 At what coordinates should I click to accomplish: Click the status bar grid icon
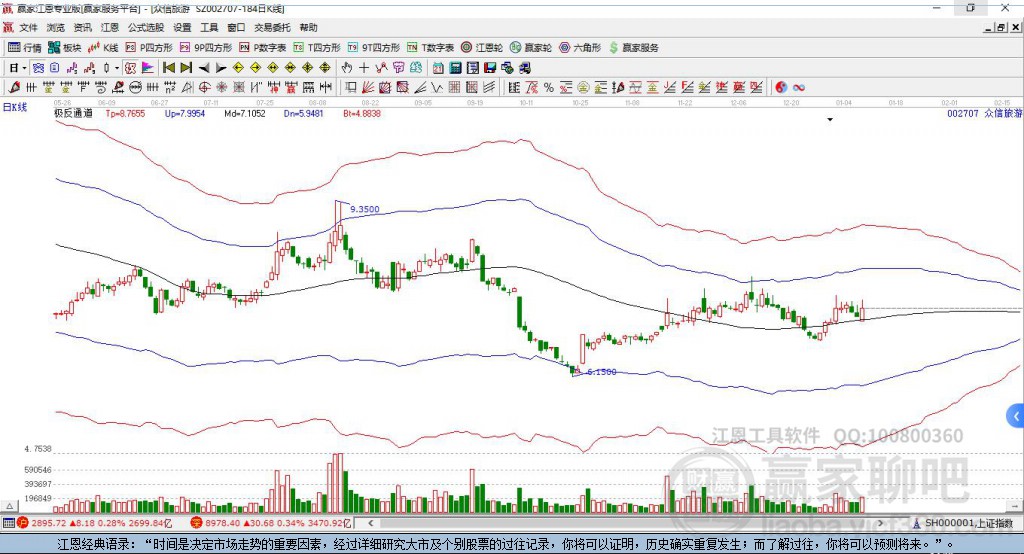click(x=8, y=523)
